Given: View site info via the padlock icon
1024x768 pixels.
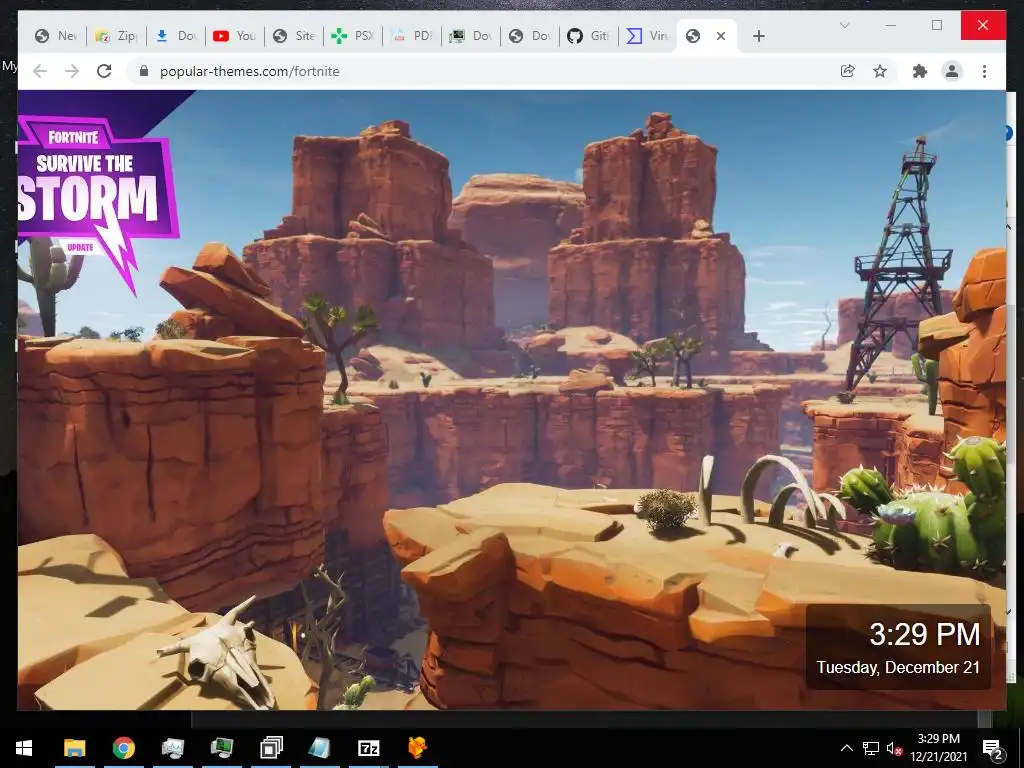Looking at the screenshot, I should 144,71.
